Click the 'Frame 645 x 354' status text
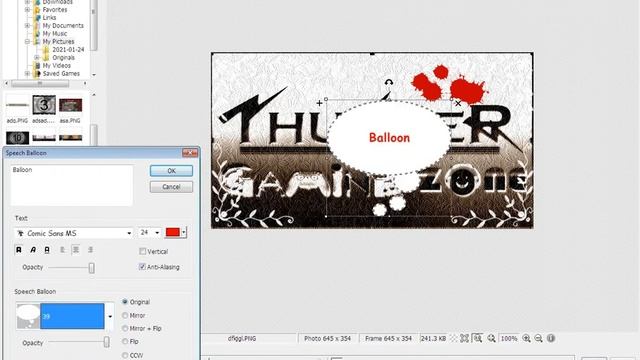This screenshot has width=640, height=360. click(x=388, y=338)
